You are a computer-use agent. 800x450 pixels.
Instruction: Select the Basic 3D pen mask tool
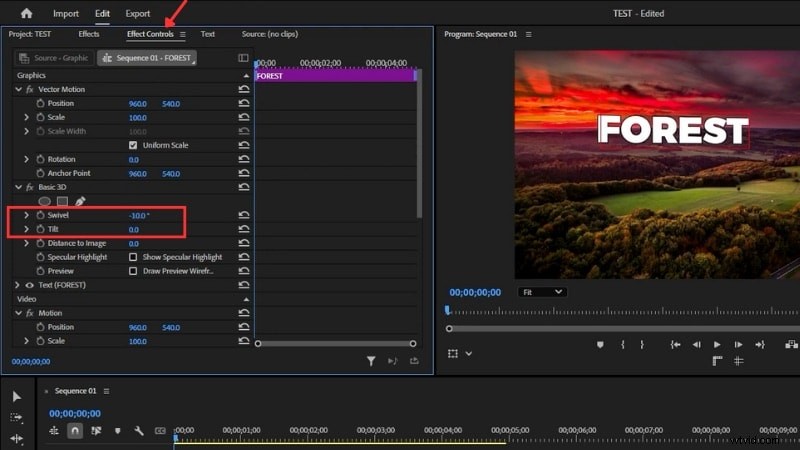click(80, 202)
